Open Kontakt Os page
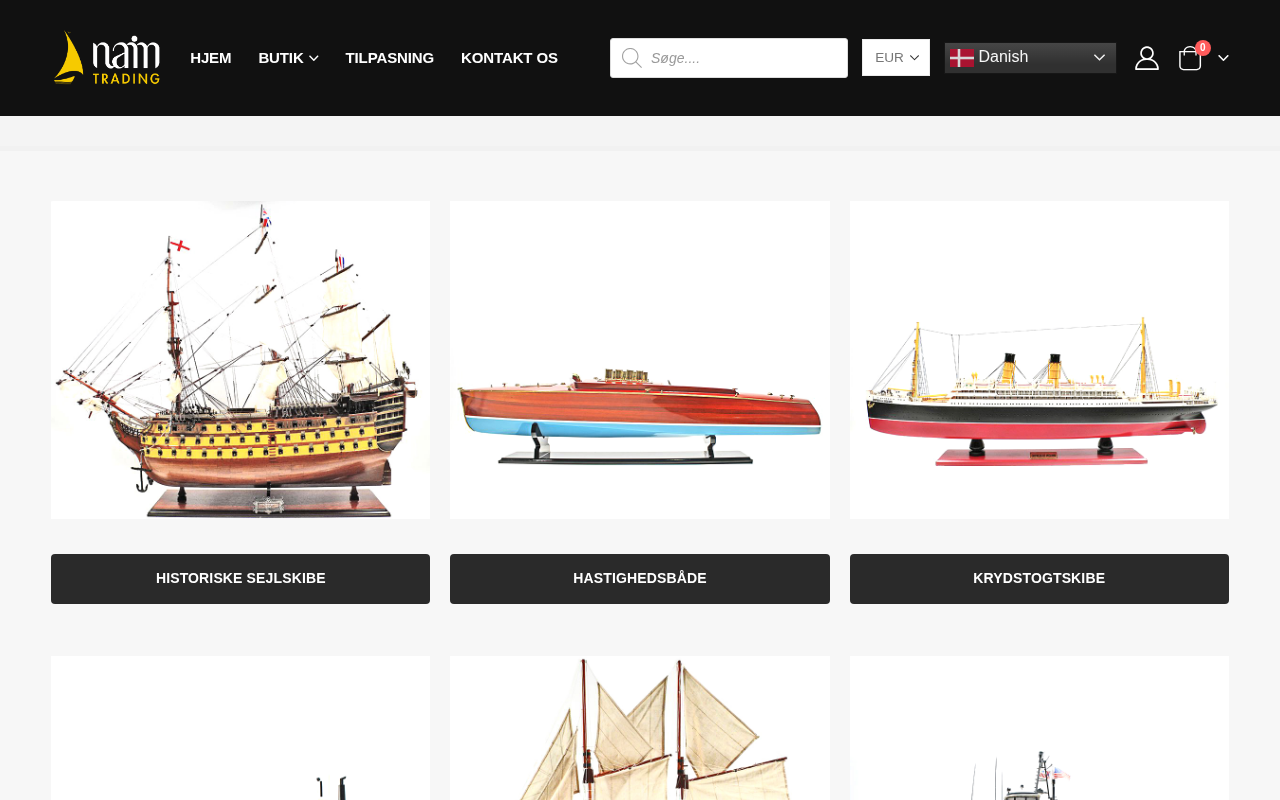 [x=509, y=58]
